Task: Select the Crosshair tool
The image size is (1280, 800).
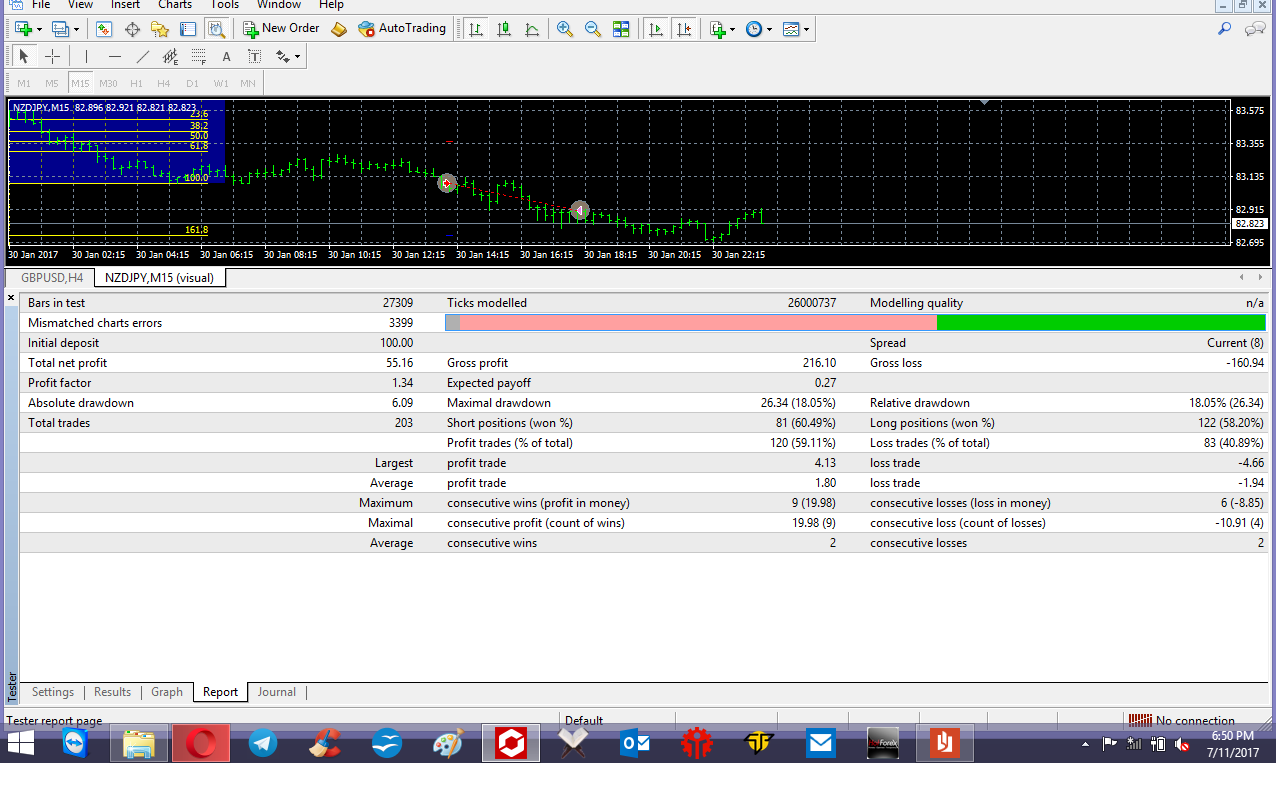Action: point(52,57)
